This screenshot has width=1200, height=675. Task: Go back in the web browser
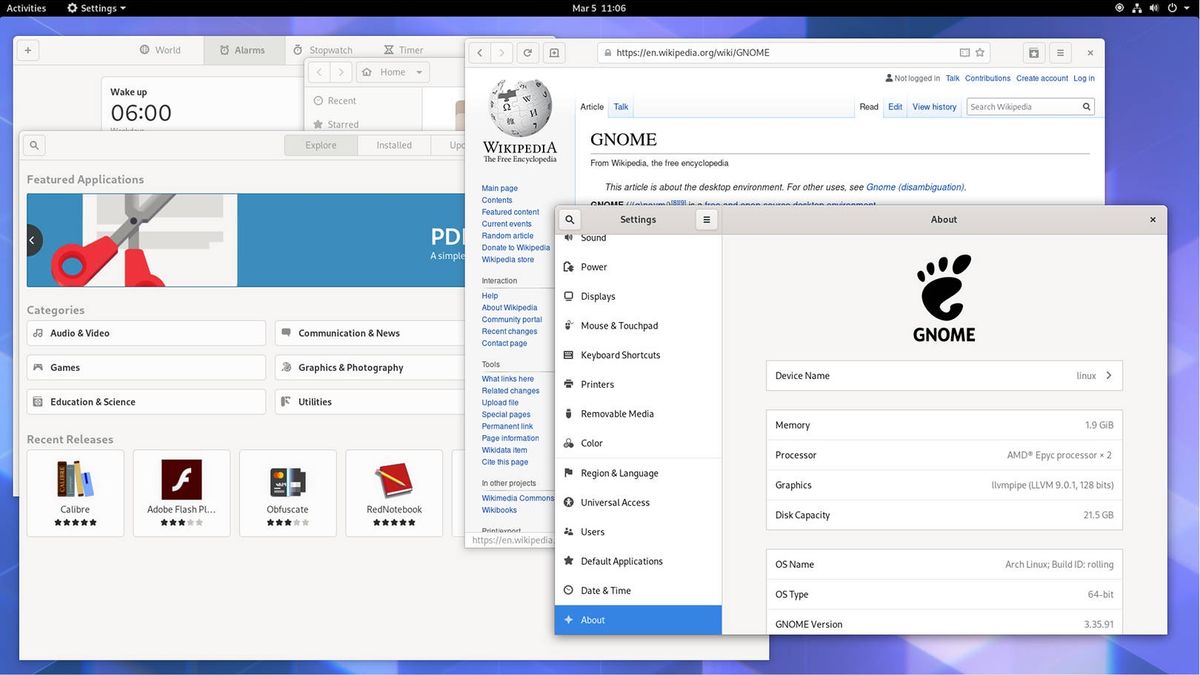click(x=480, y=53)
